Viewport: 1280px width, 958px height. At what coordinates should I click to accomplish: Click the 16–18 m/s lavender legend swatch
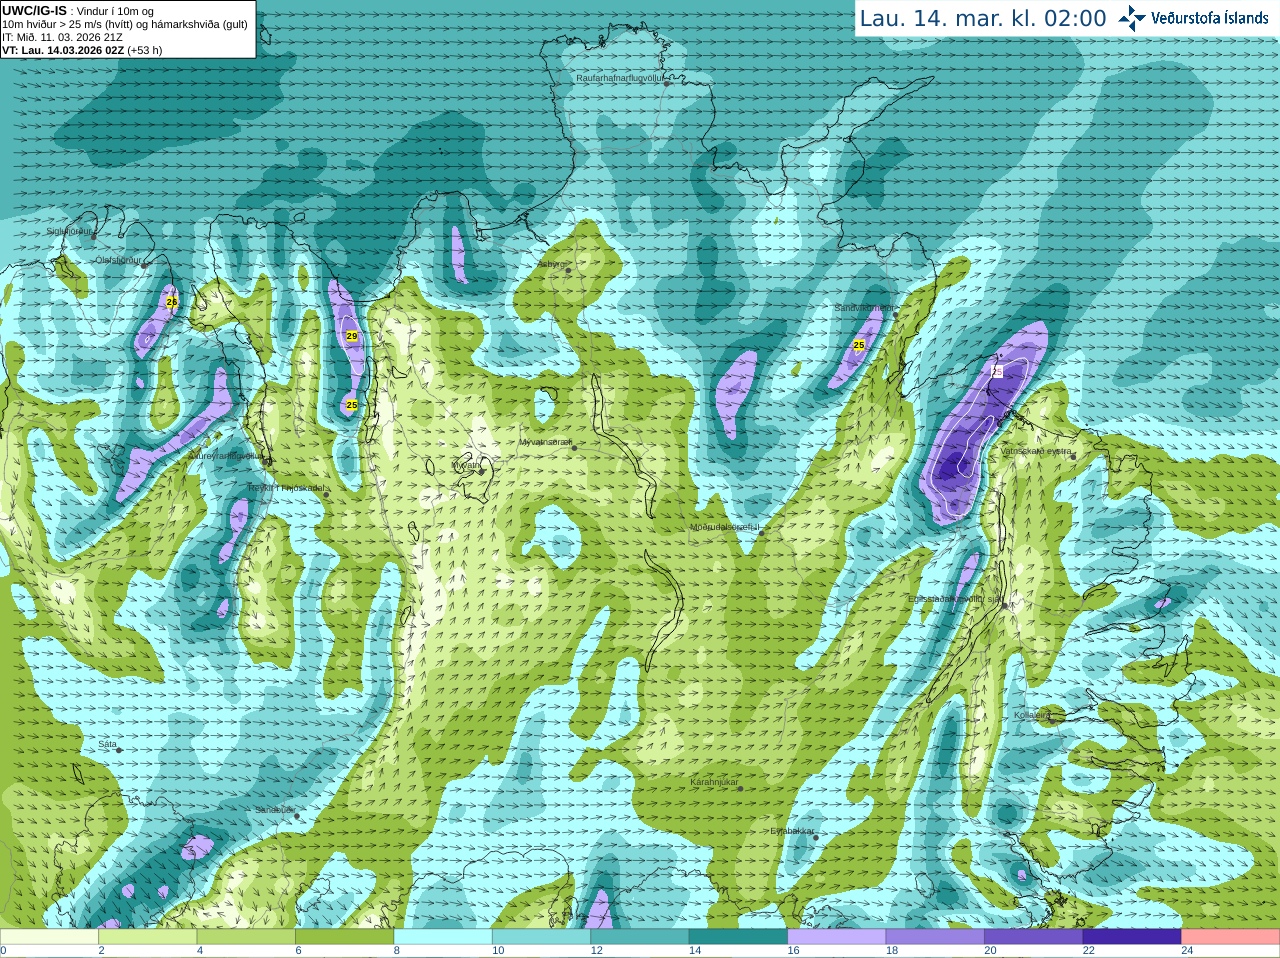coord(837,936)
